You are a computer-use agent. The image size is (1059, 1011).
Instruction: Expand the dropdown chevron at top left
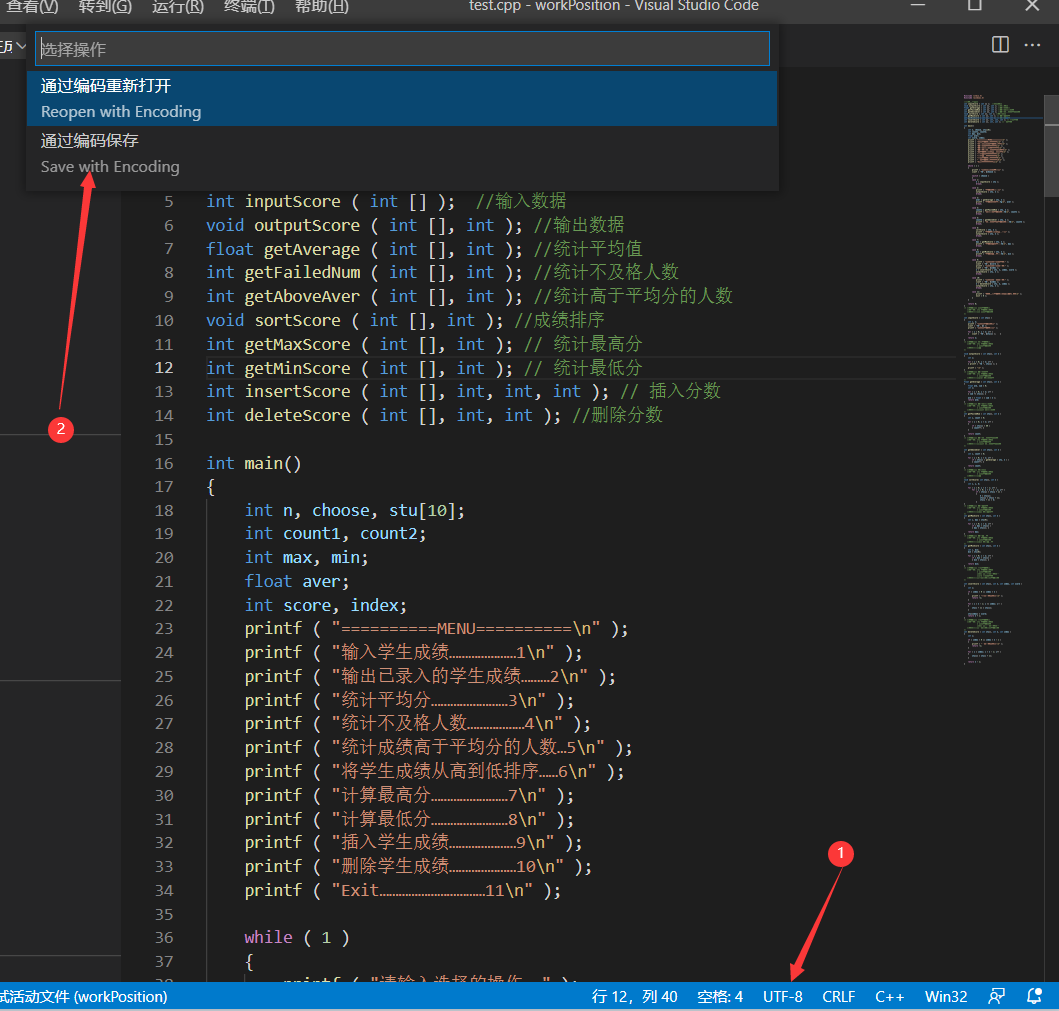click(21, 46)
